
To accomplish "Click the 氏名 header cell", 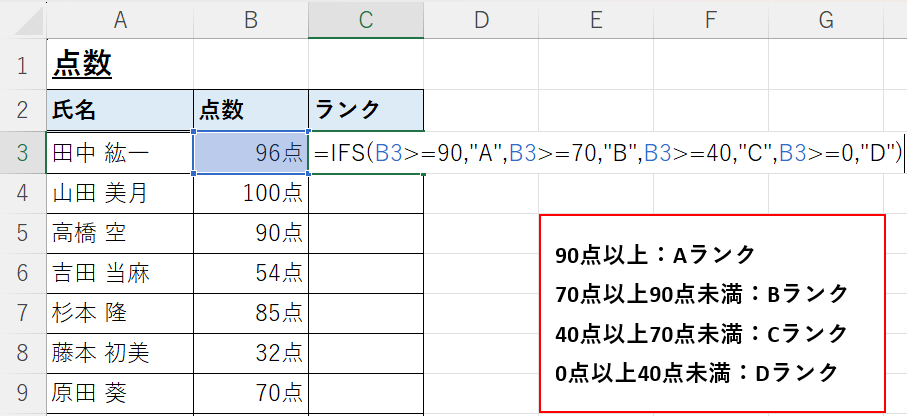I will click(120, 111).
